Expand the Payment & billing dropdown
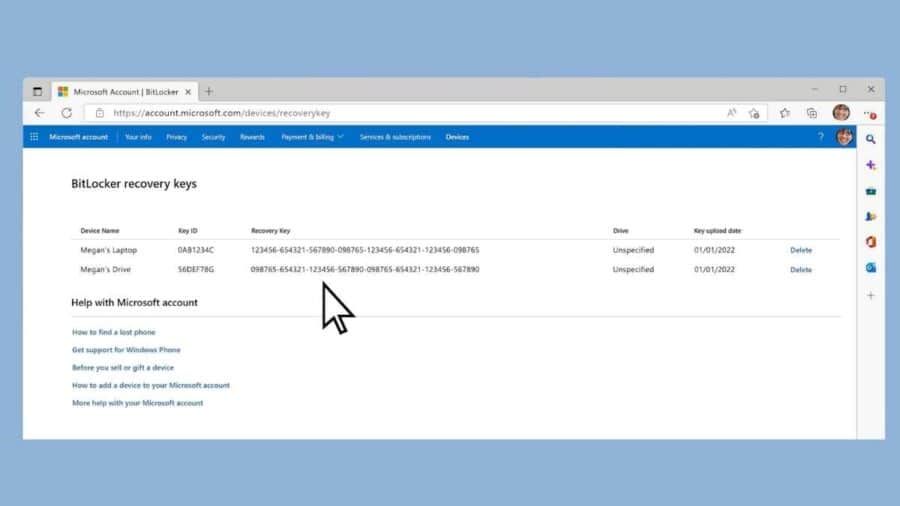900x506 pixels. point(312,137)
